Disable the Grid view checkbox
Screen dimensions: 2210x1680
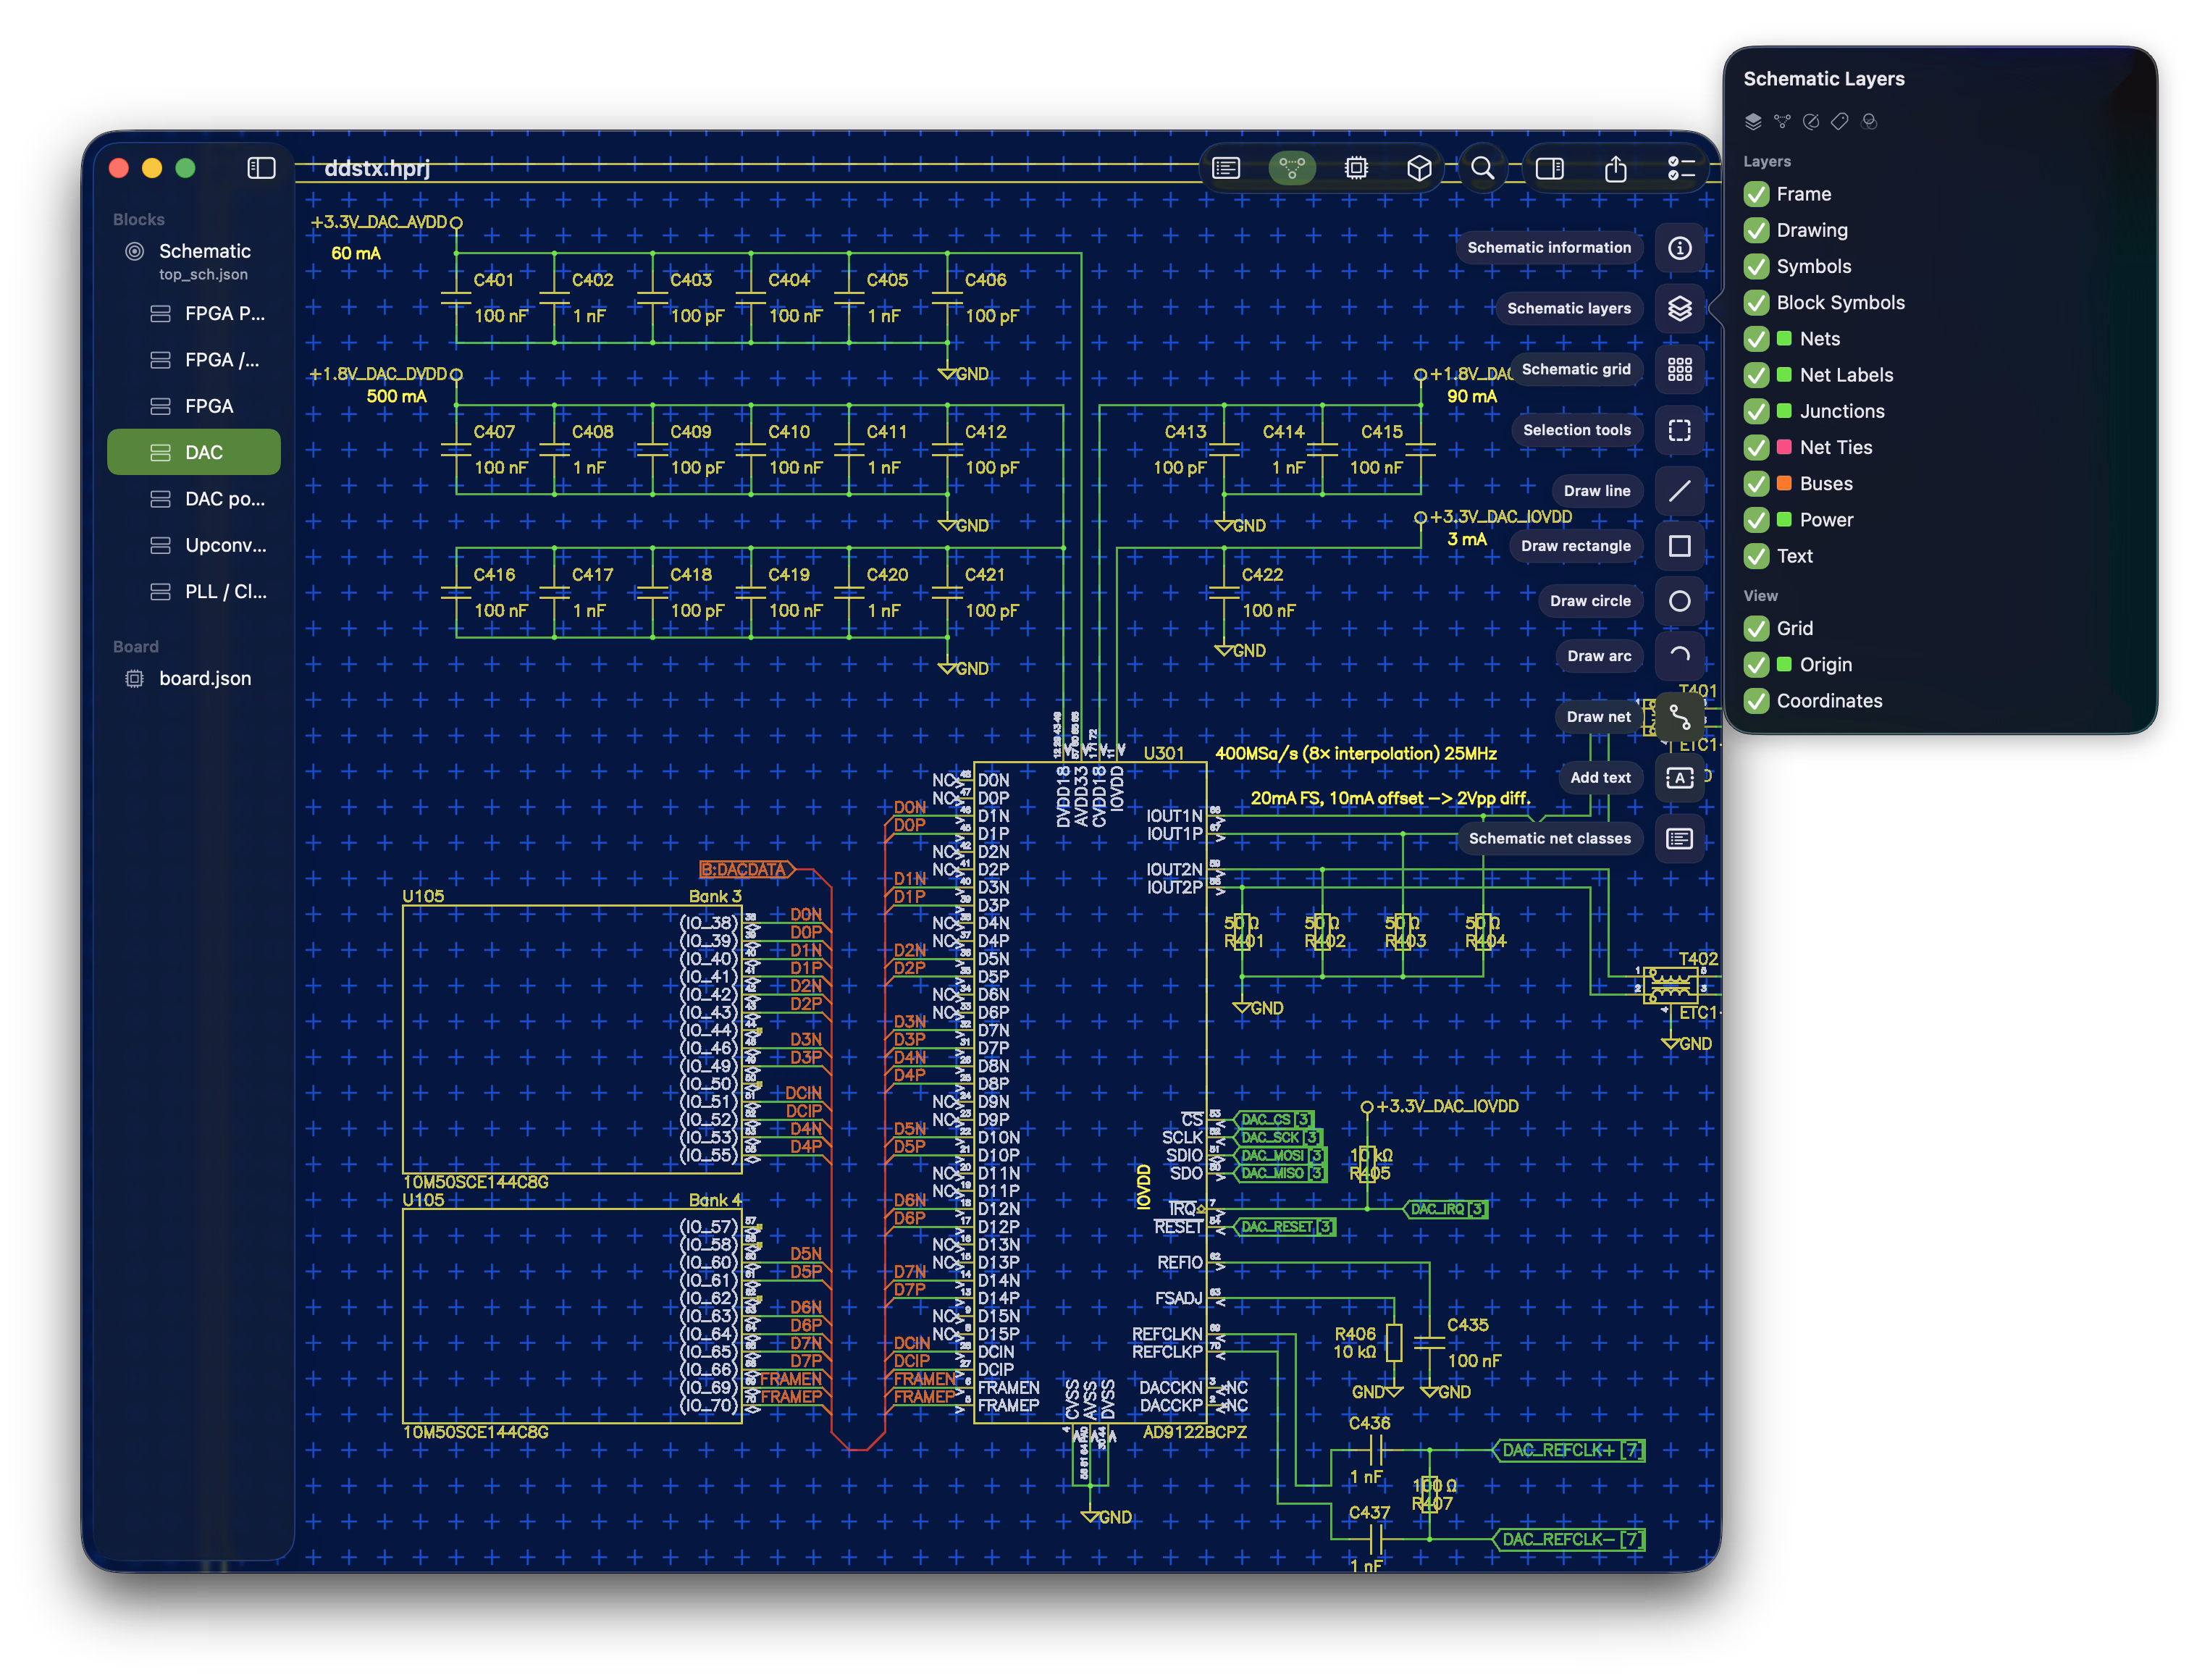click(1755, 628)
